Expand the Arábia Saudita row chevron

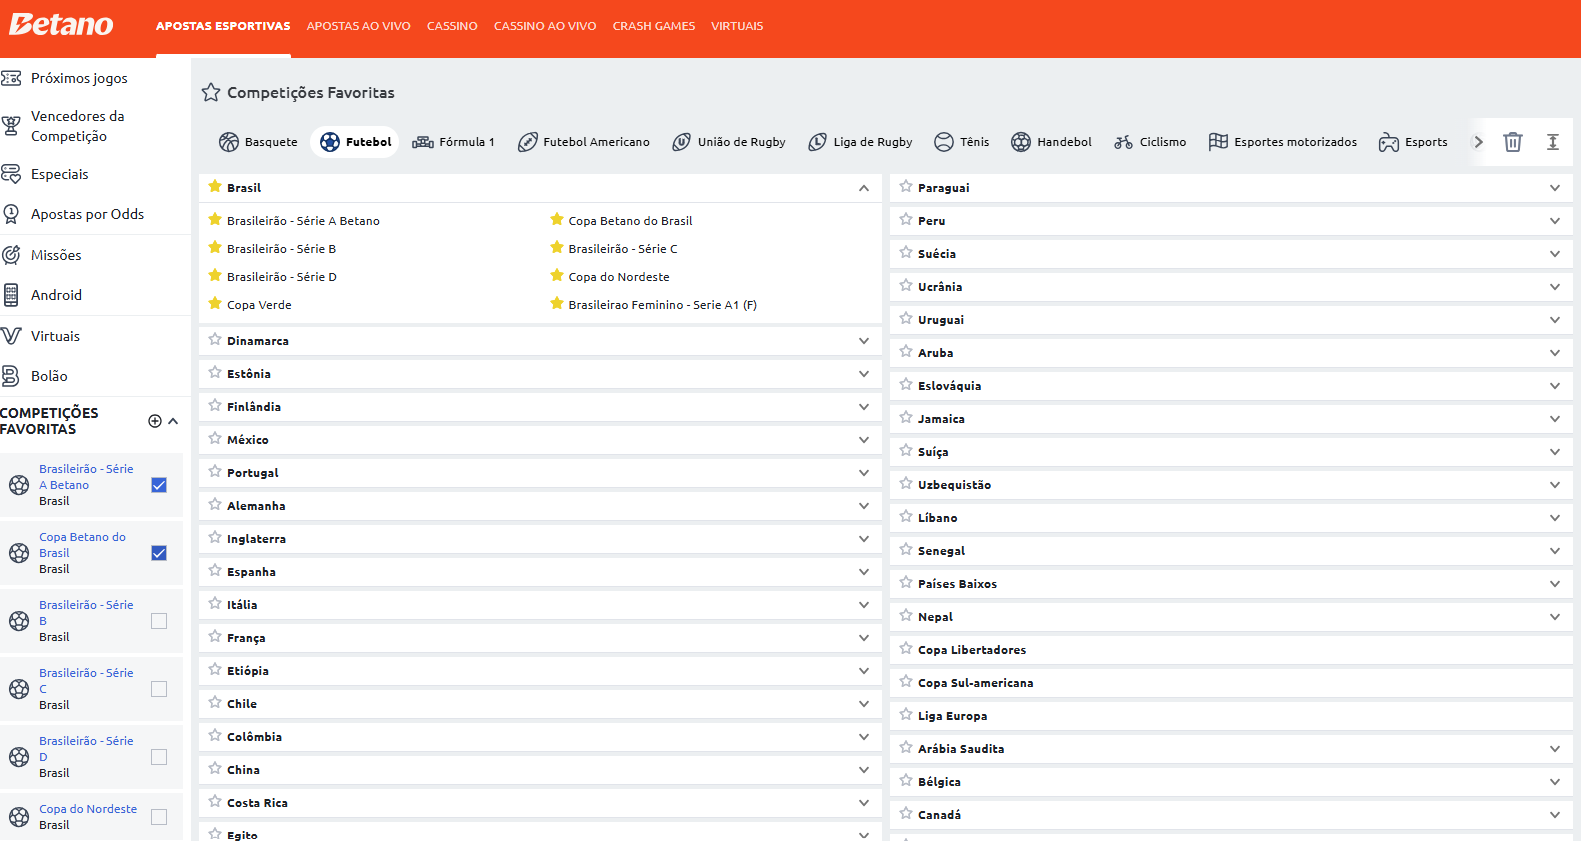click(1555, 749)
